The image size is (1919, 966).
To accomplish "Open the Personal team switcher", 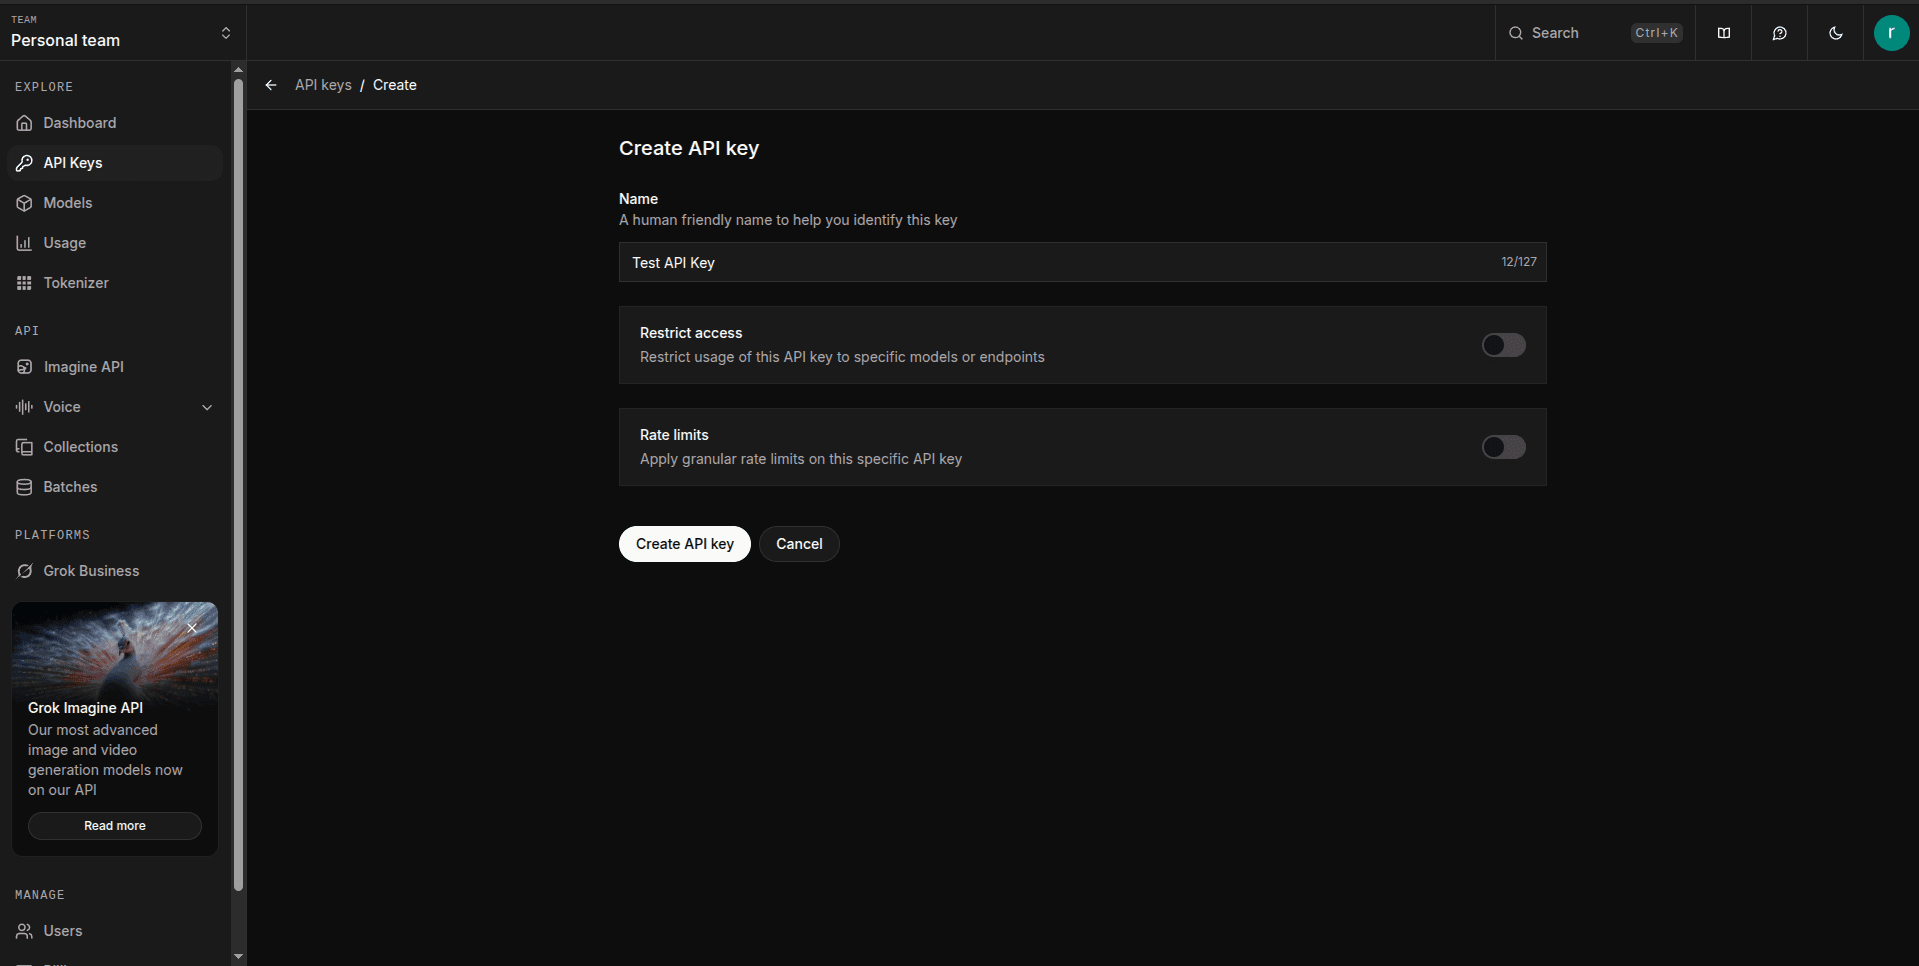I will tap(120, 33).
